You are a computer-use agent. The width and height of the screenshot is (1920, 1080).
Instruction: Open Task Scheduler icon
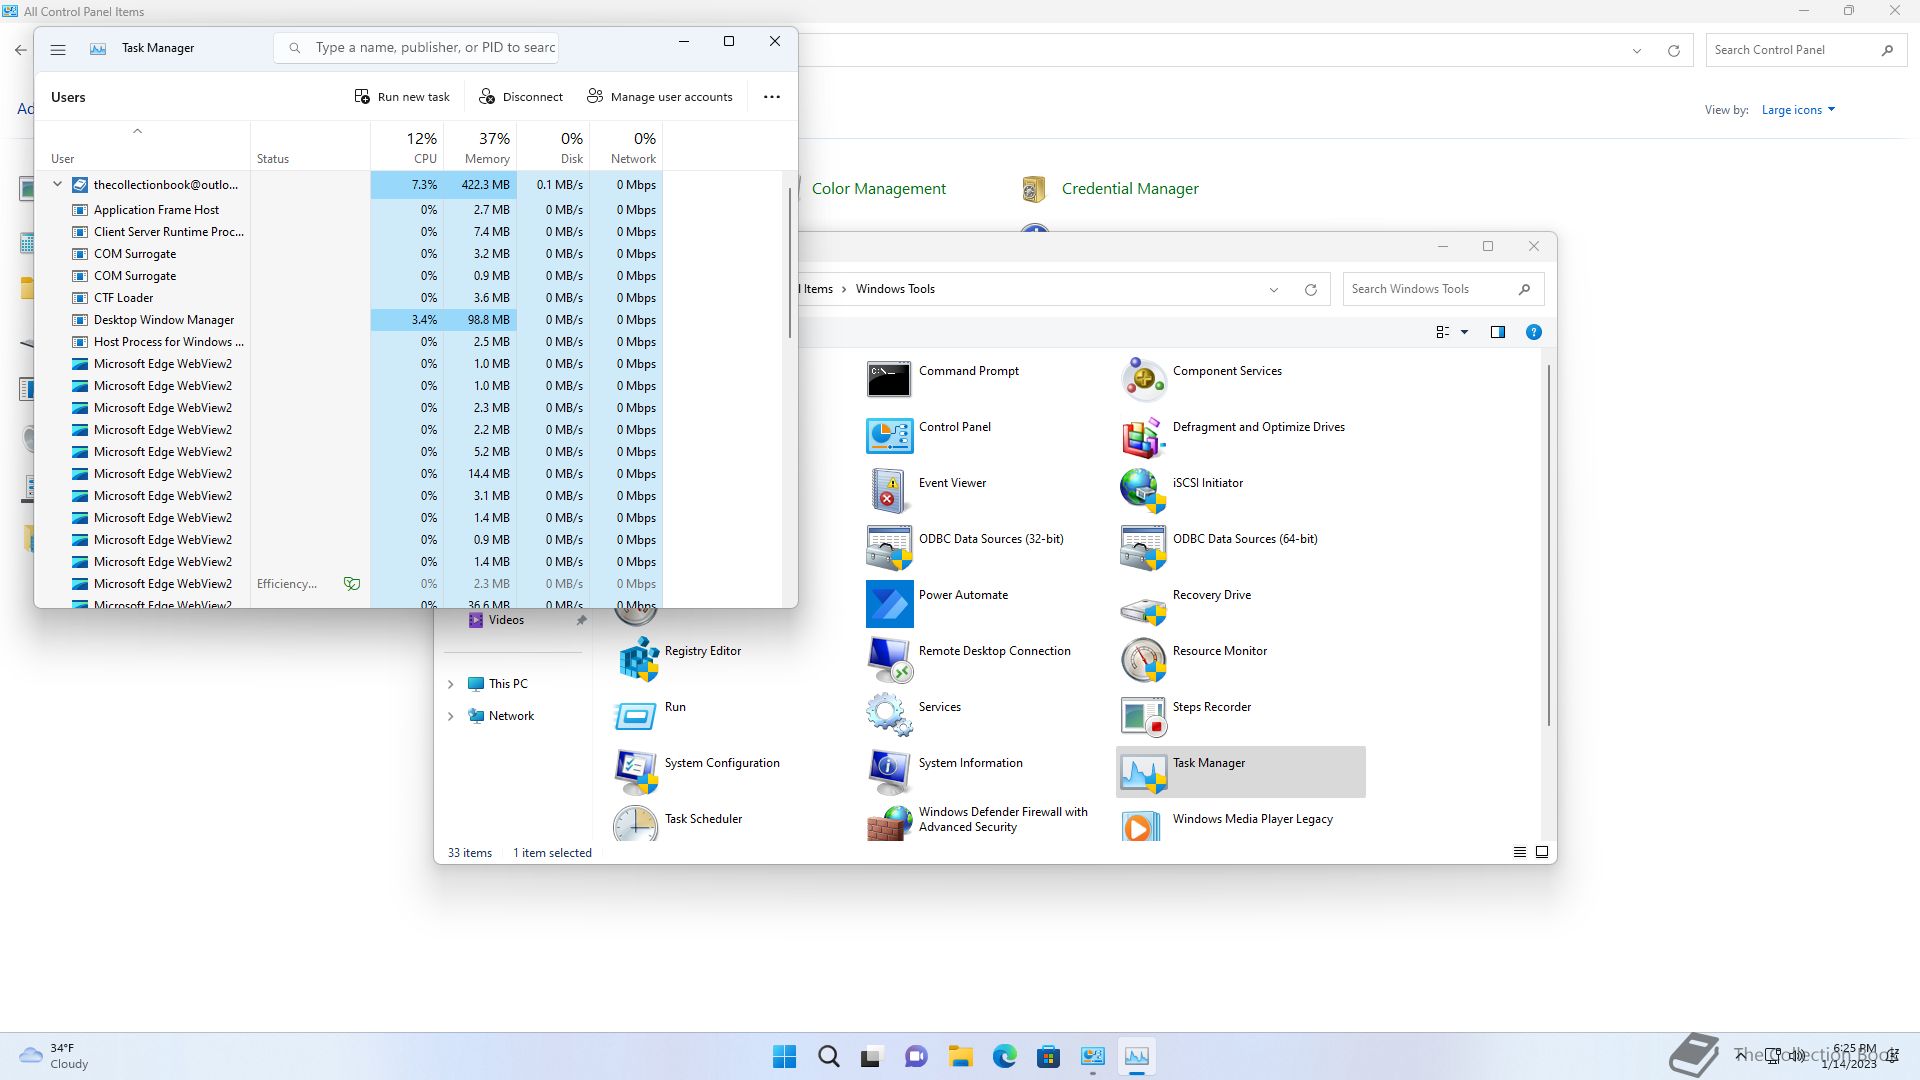pos(636,825)
